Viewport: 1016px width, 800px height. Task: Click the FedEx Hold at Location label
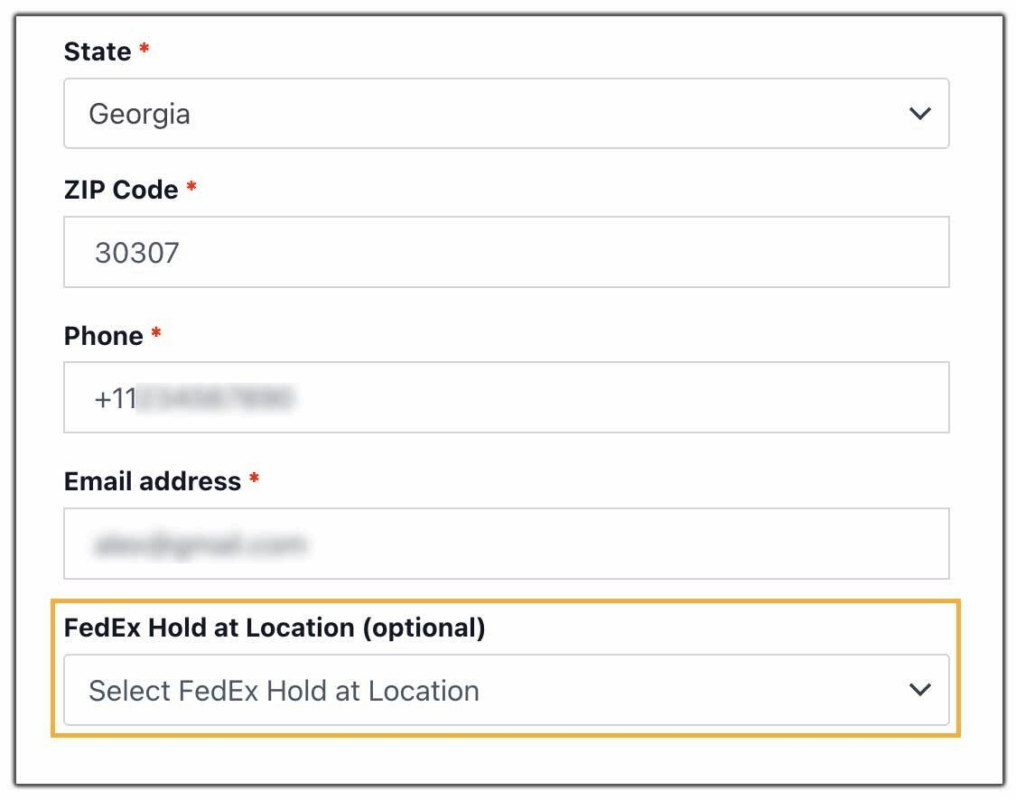point(274,628)
